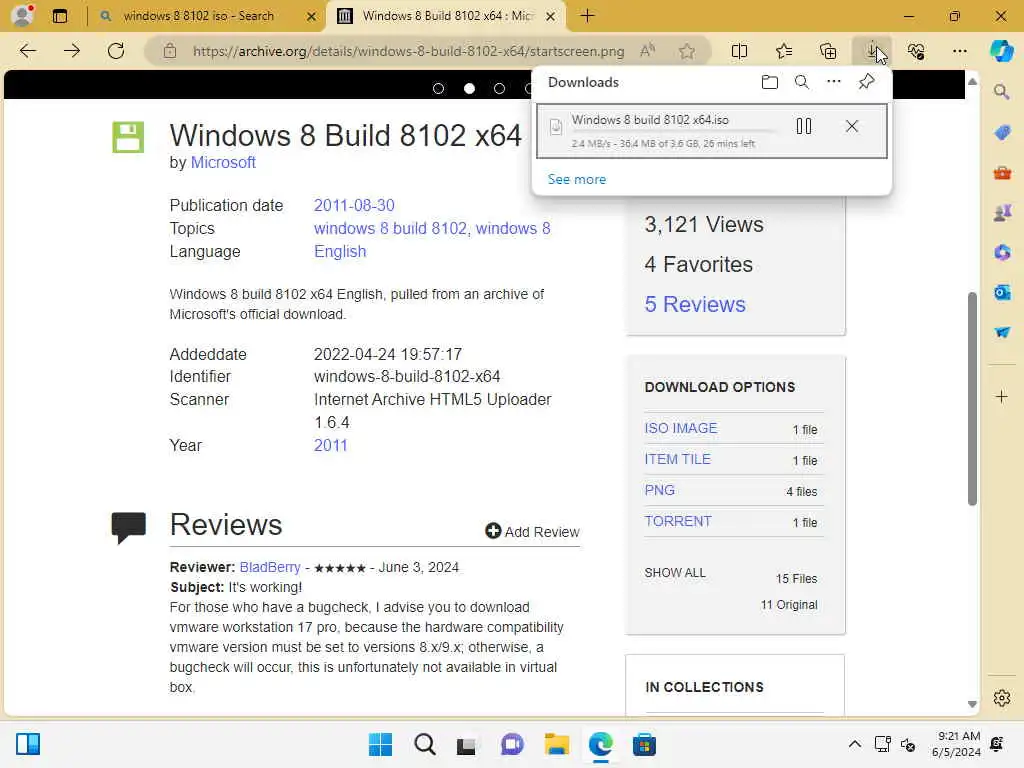The height and width of the screenshot is (768, 1024).
Task: Open Edge Settings and more menu
Action: (959, 51)
